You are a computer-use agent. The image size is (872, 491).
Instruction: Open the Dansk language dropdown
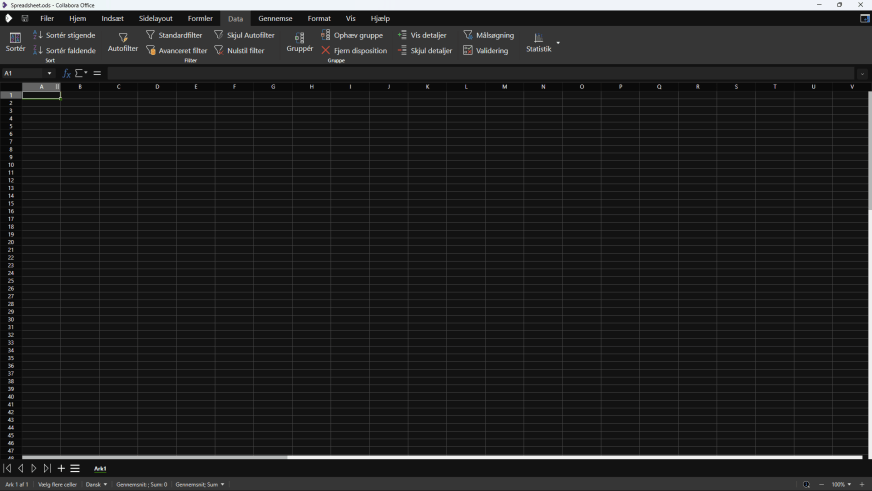coord(96,484)
